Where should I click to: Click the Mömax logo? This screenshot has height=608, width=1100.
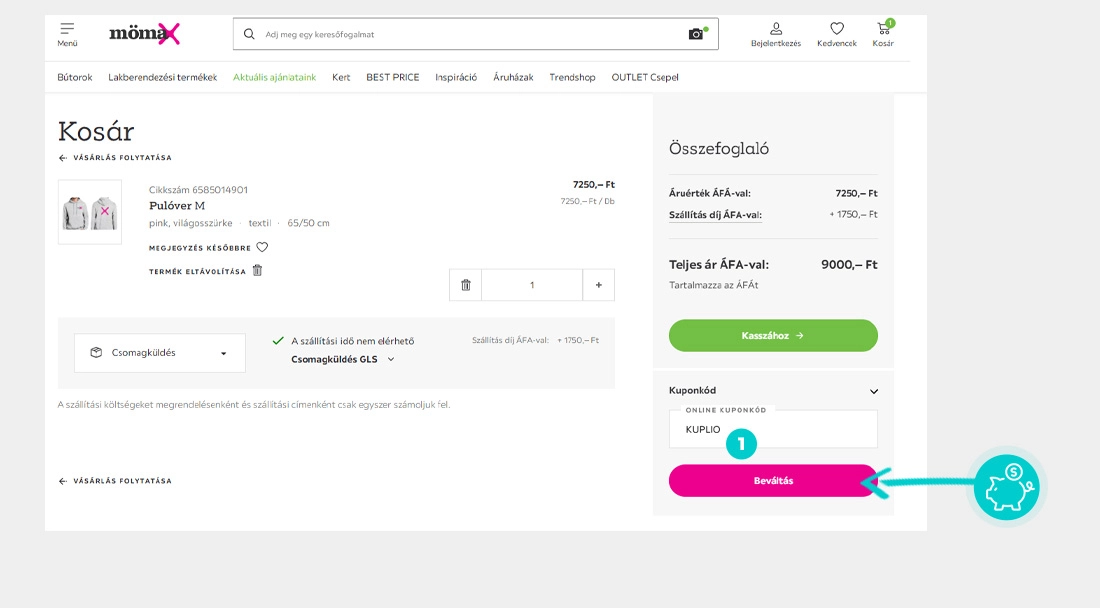click(x=144, y=32)
